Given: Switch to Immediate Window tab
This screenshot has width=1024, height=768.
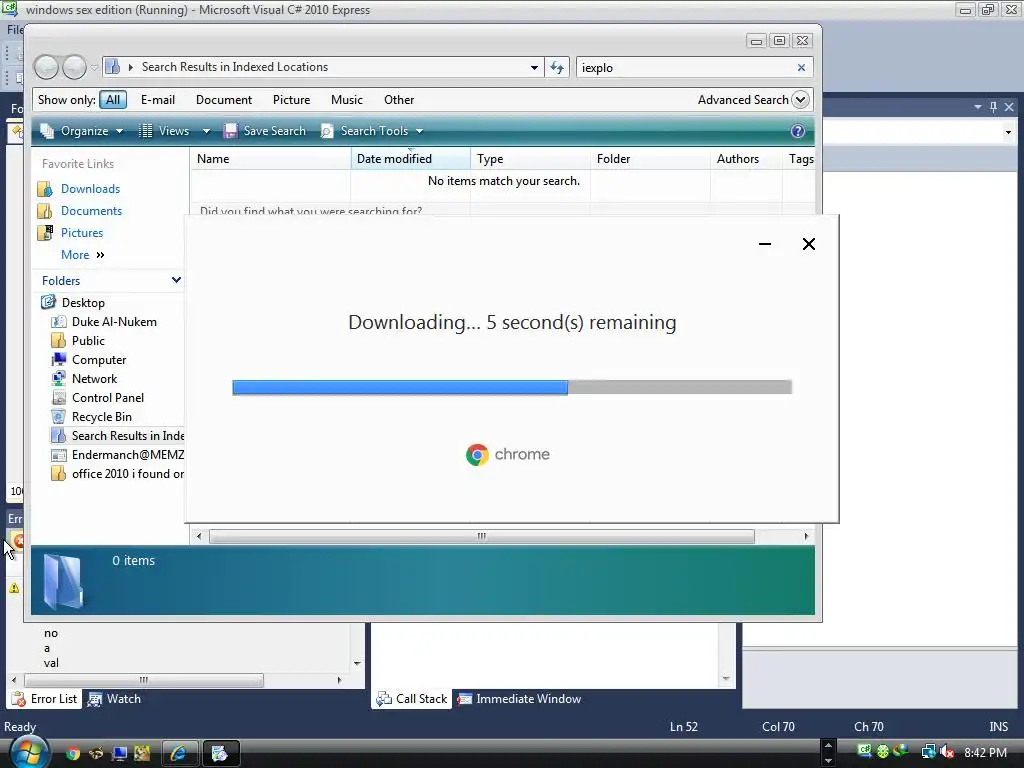Looking at the screenshot, I should coord(519,699).
